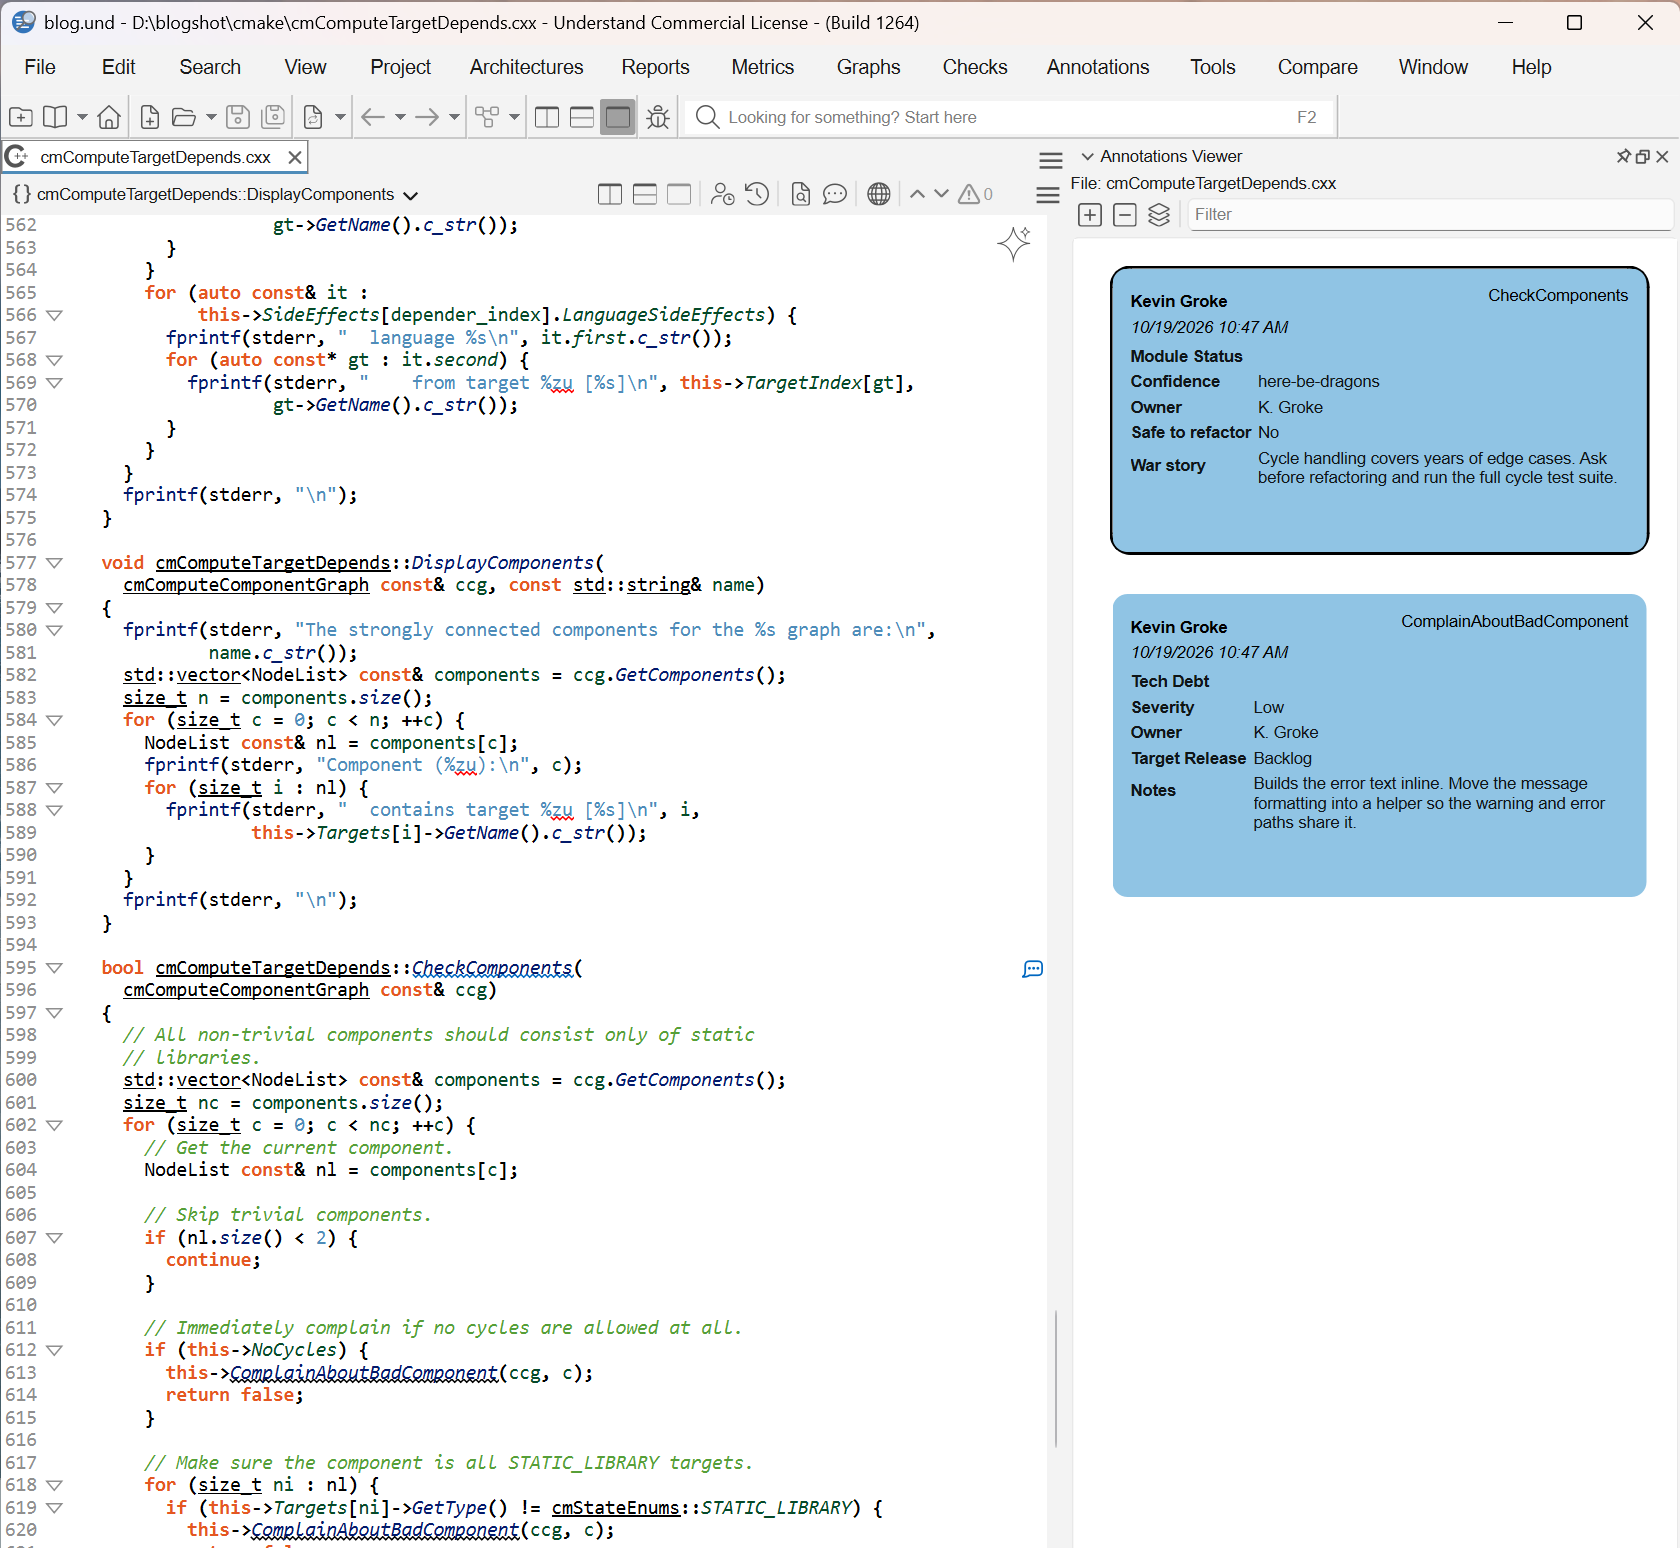Screen dimensions: 1680x1548
Task: Select split horizontal layout in main toolbar
Action: [582, 117]
